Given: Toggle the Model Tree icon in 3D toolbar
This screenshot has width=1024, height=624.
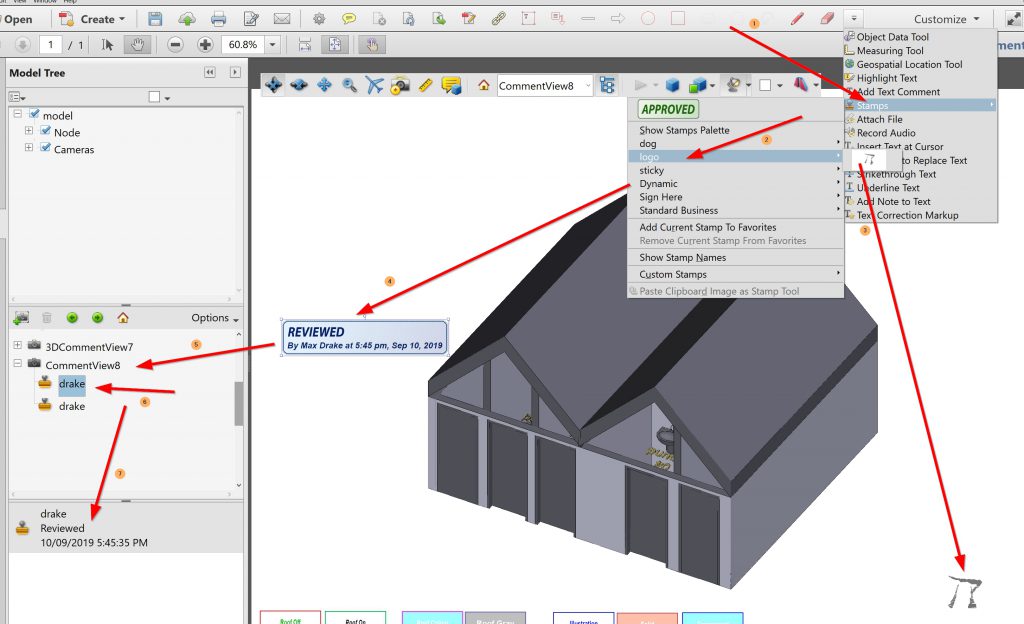Looking at the screenshot, I should pyautogui.click(x=608, y=86).
